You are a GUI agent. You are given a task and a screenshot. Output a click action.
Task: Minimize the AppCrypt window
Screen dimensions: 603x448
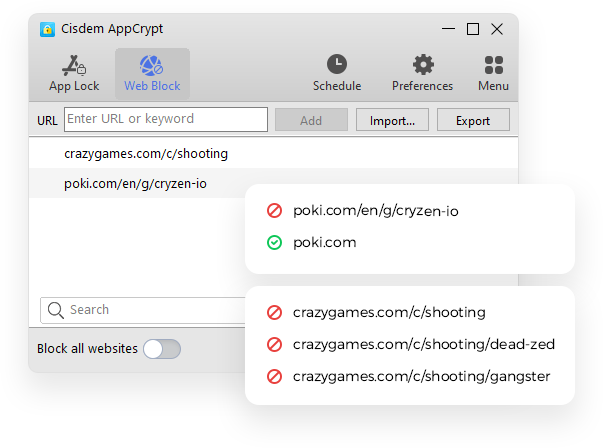pyautogui.click(x=448, y=29)
